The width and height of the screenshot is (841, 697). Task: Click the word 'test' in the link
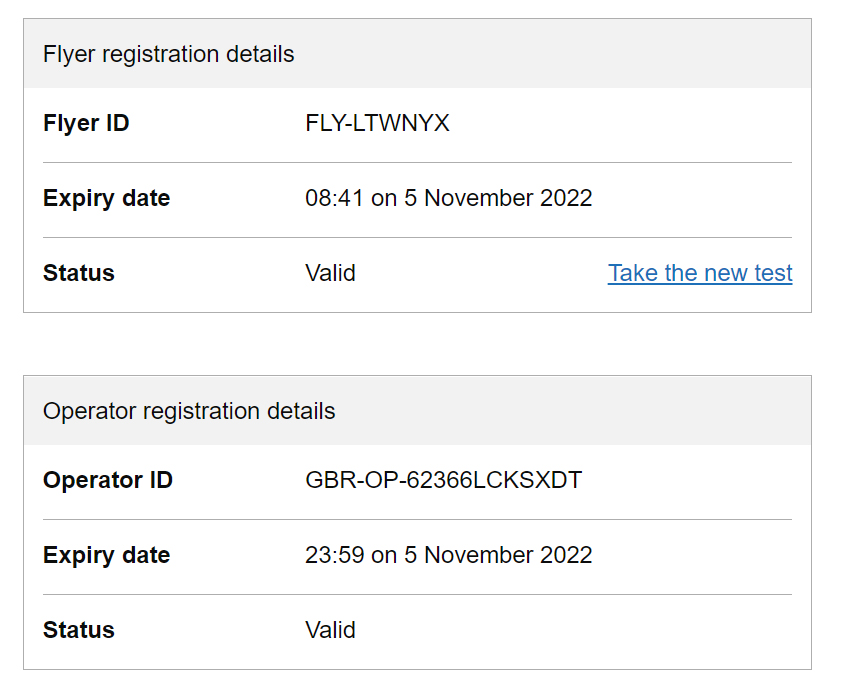coord(773,273)
